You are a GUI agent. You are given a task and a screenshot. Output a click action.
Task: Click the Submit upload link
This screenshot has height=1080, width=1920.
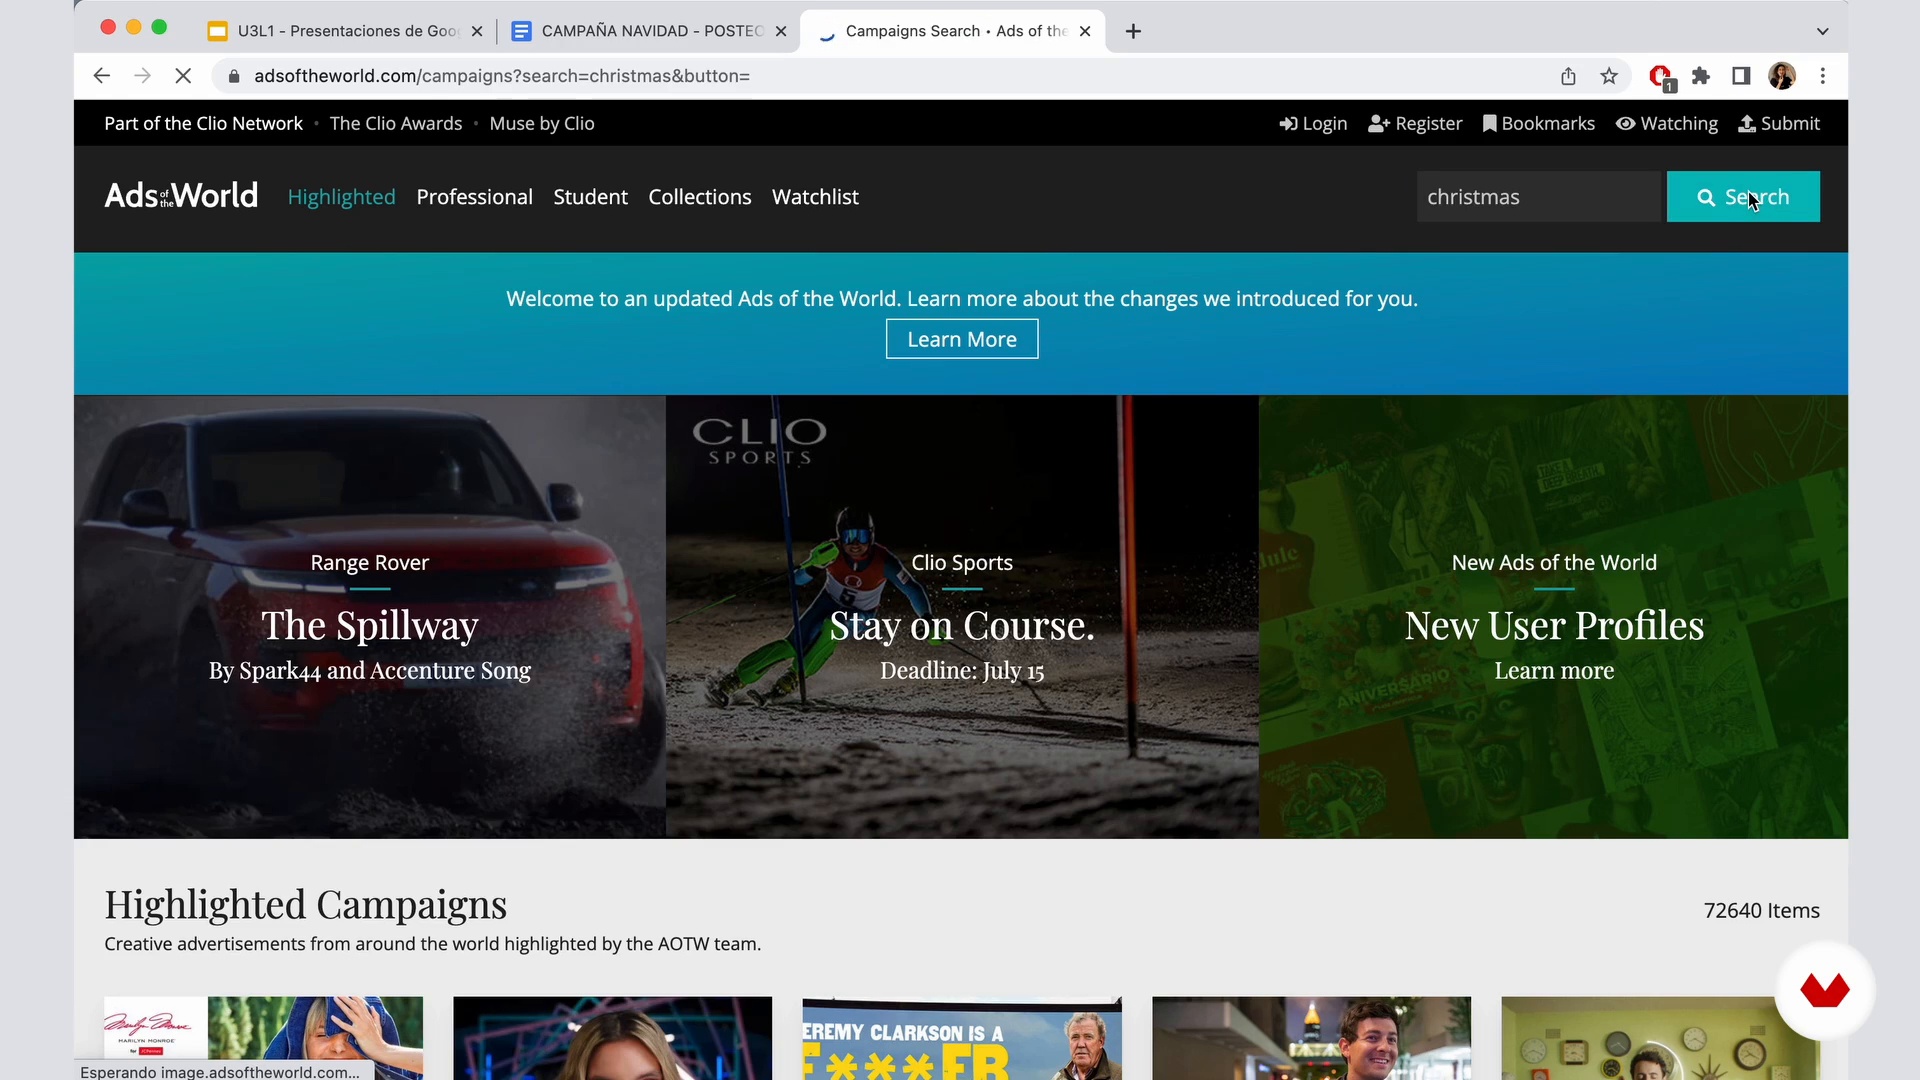coord(1779,124)
